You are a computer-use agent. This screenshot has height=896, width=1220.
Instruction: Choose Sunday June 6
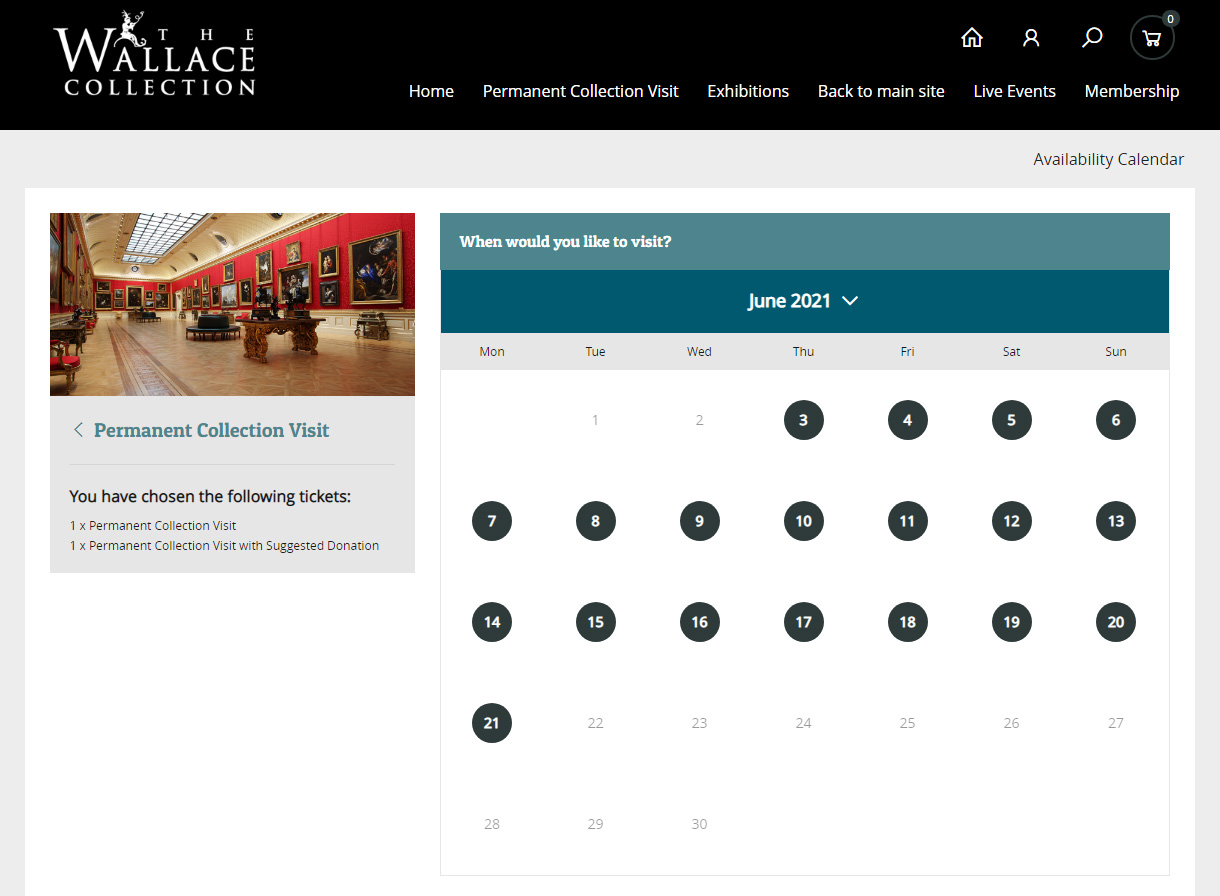pyautogui.click(x=1116, y=420)
